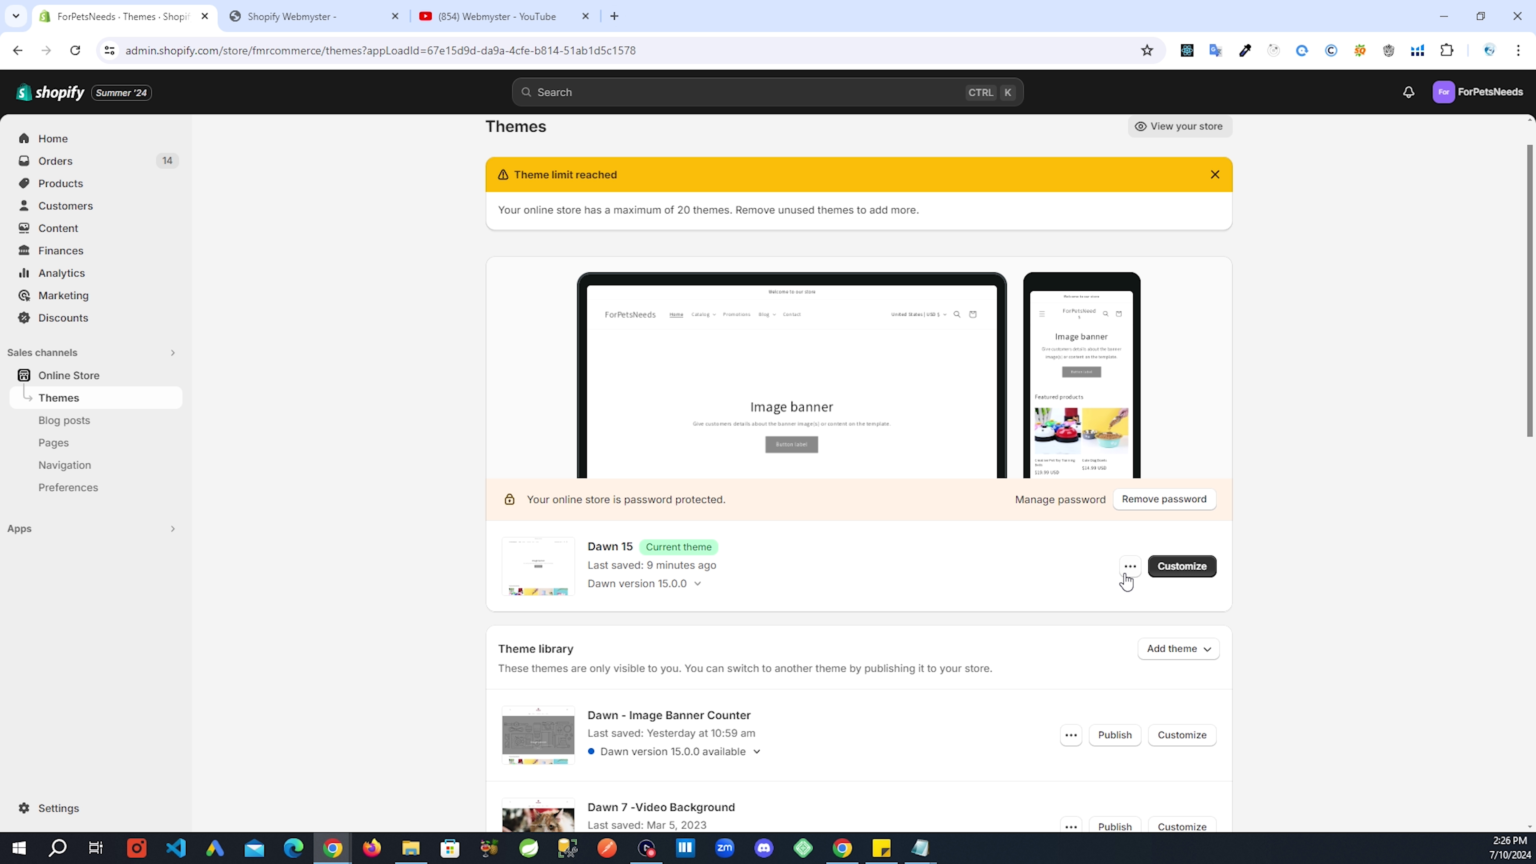Open Chrome extensions puzzle icon
This screenshot has height=864, width=1536.
(1446, 50)
